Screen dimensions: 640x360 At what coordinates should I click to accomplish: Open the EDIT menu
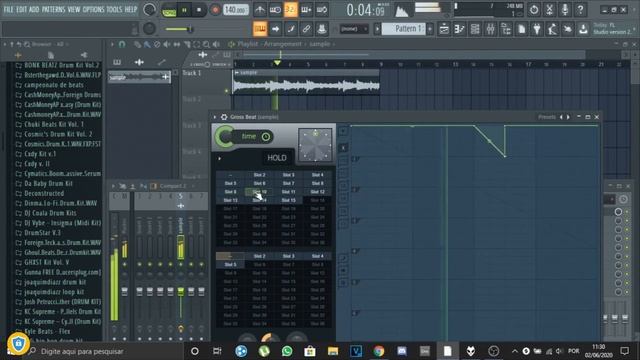click(21, 9)
